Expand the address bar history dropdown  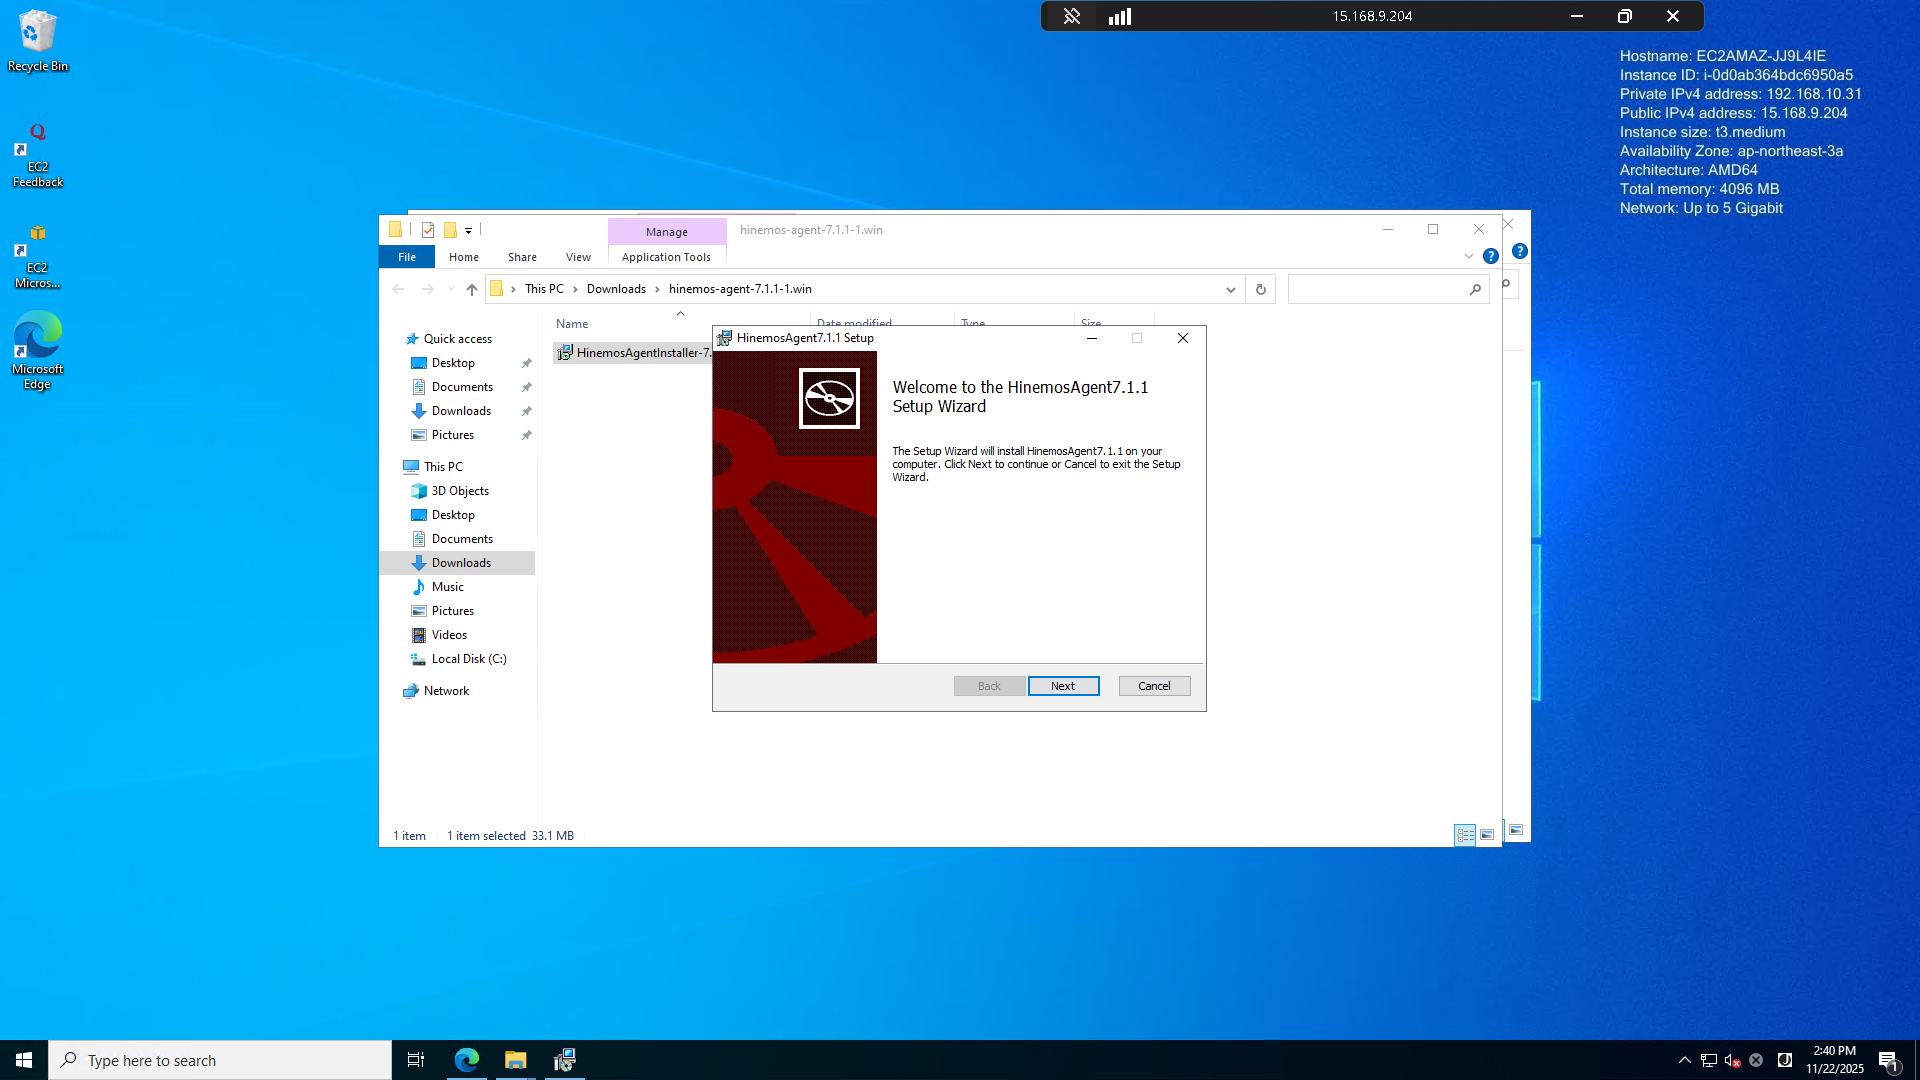pyautogui.click(x=1230, y=289)
